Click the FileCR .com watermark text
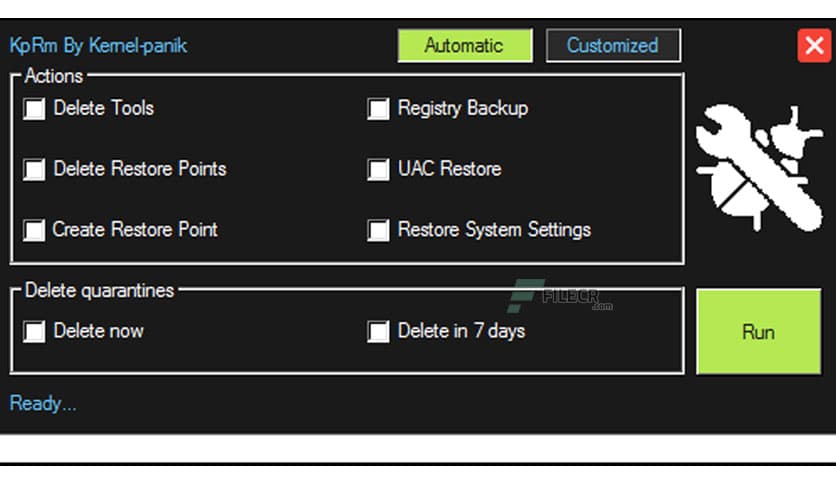This screenshot has width=836, height=484. pyautogui.click(x=602, y=306)
